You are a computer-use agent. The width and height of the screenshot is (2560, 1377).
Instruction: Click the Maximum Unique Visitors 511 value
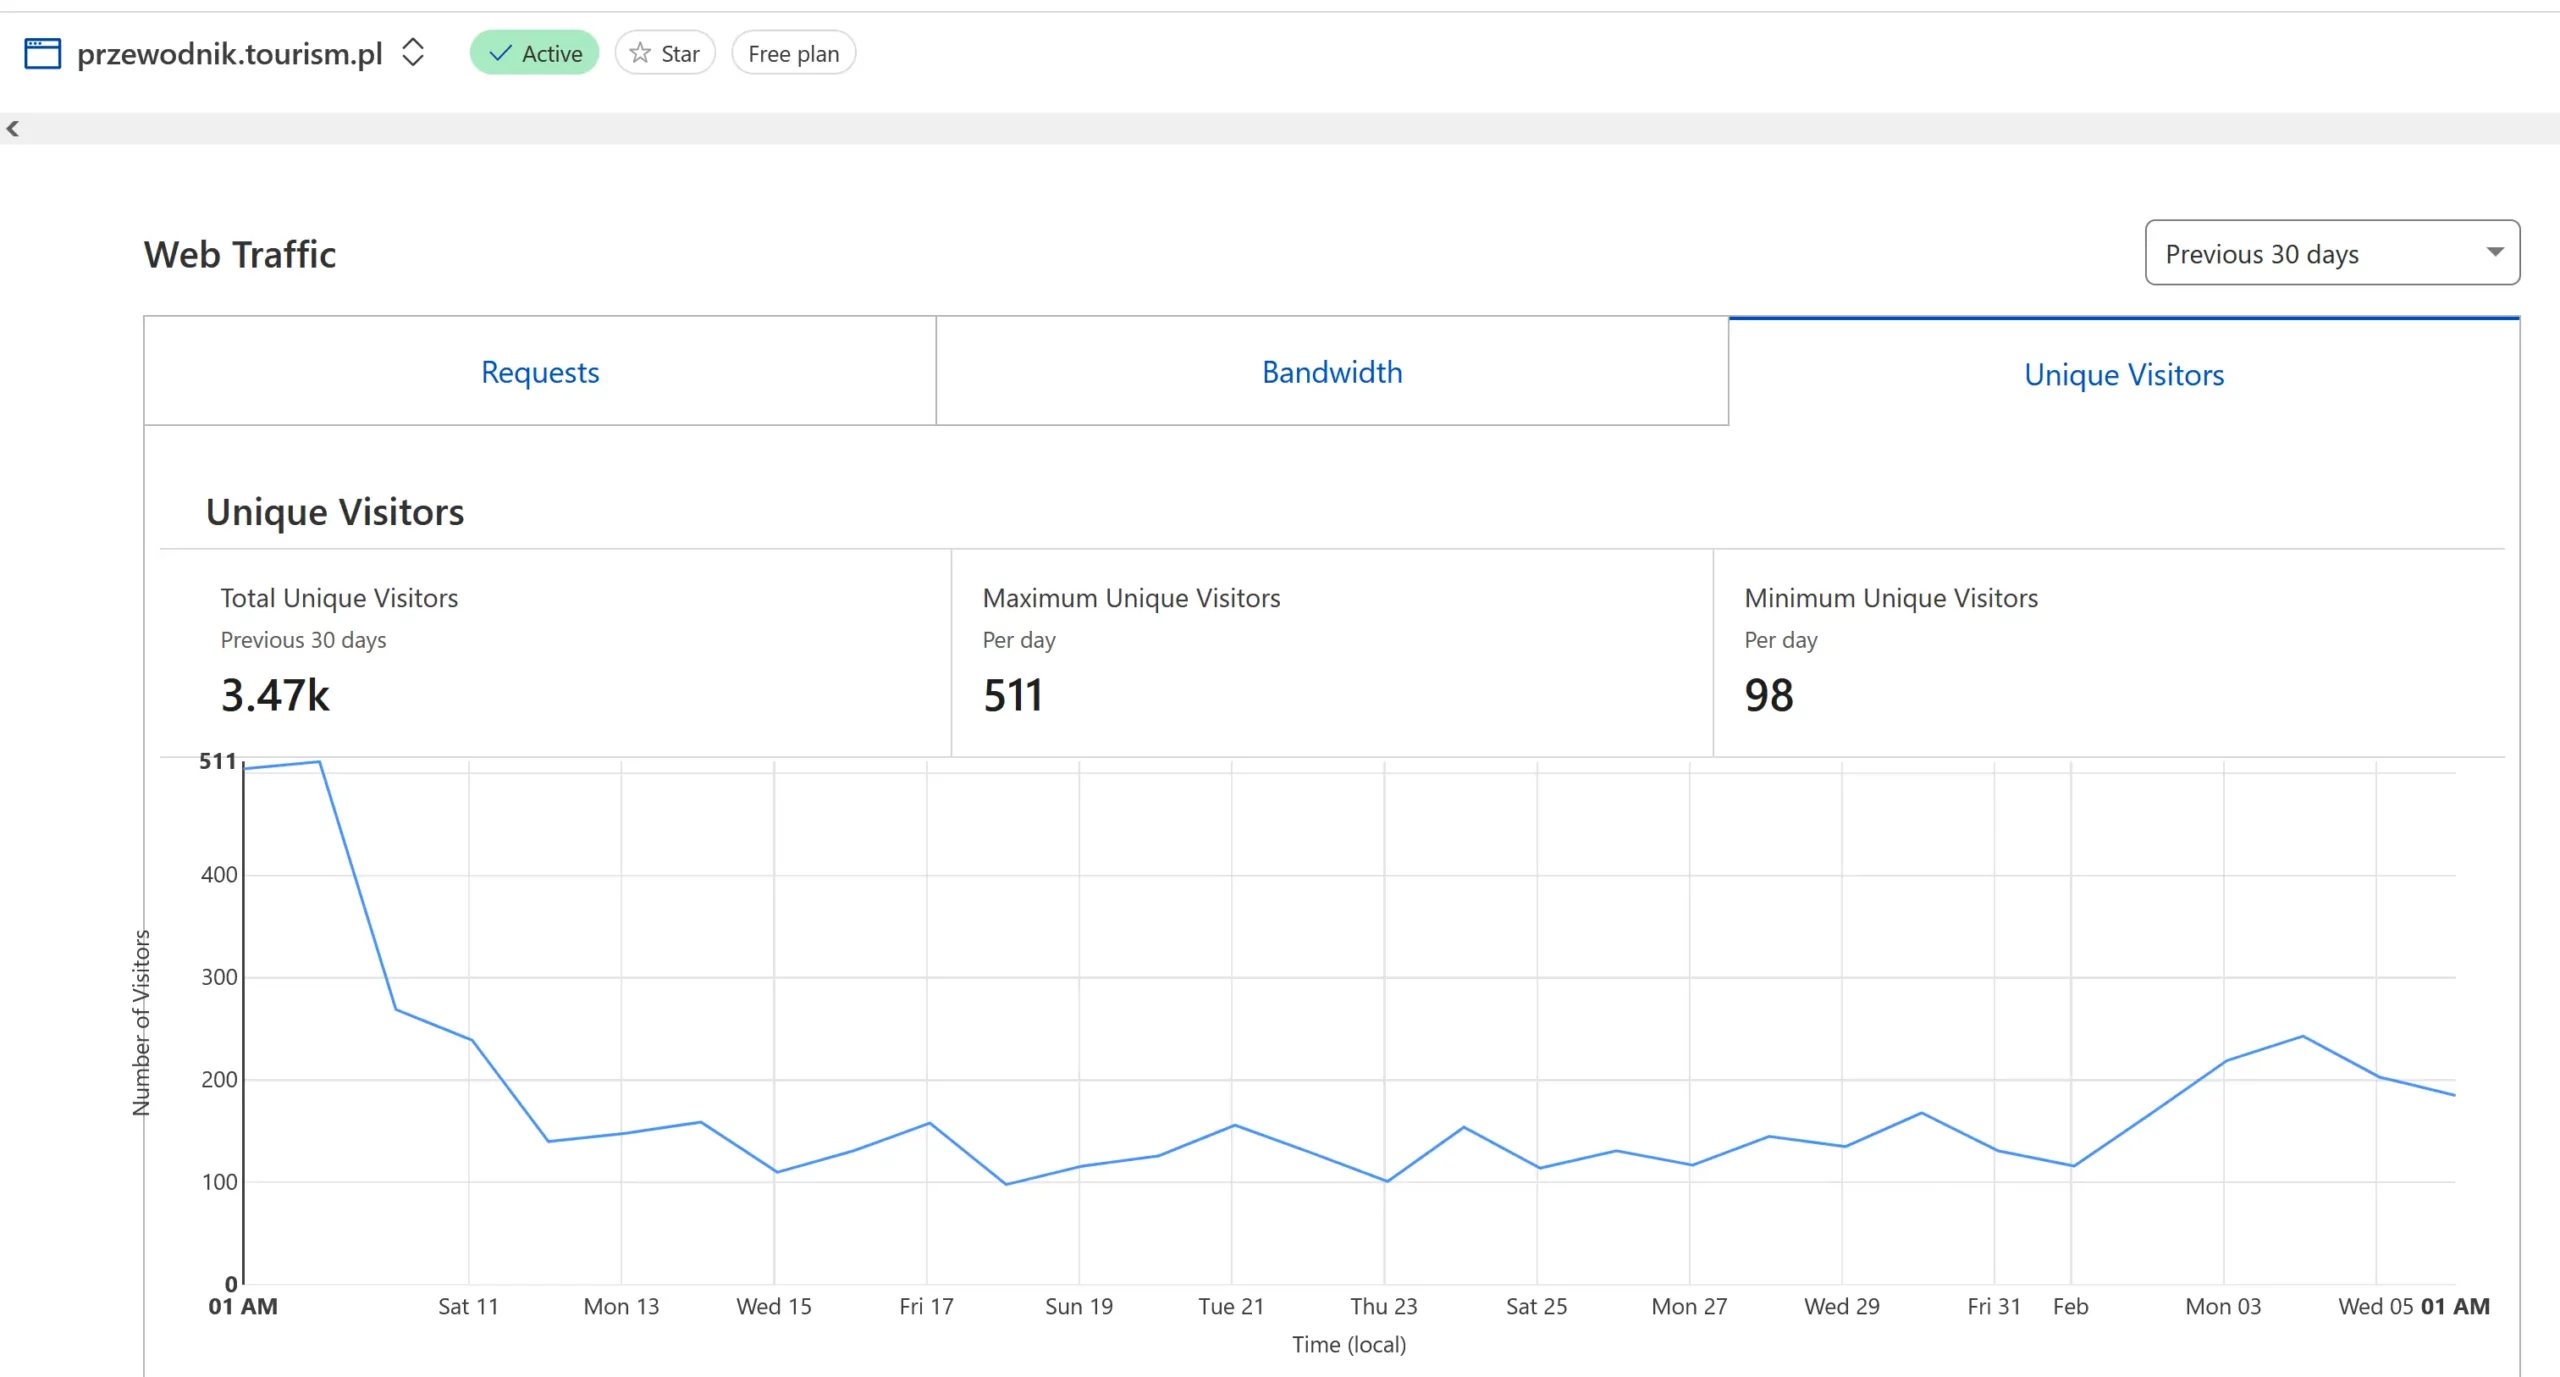point(1012,695)
